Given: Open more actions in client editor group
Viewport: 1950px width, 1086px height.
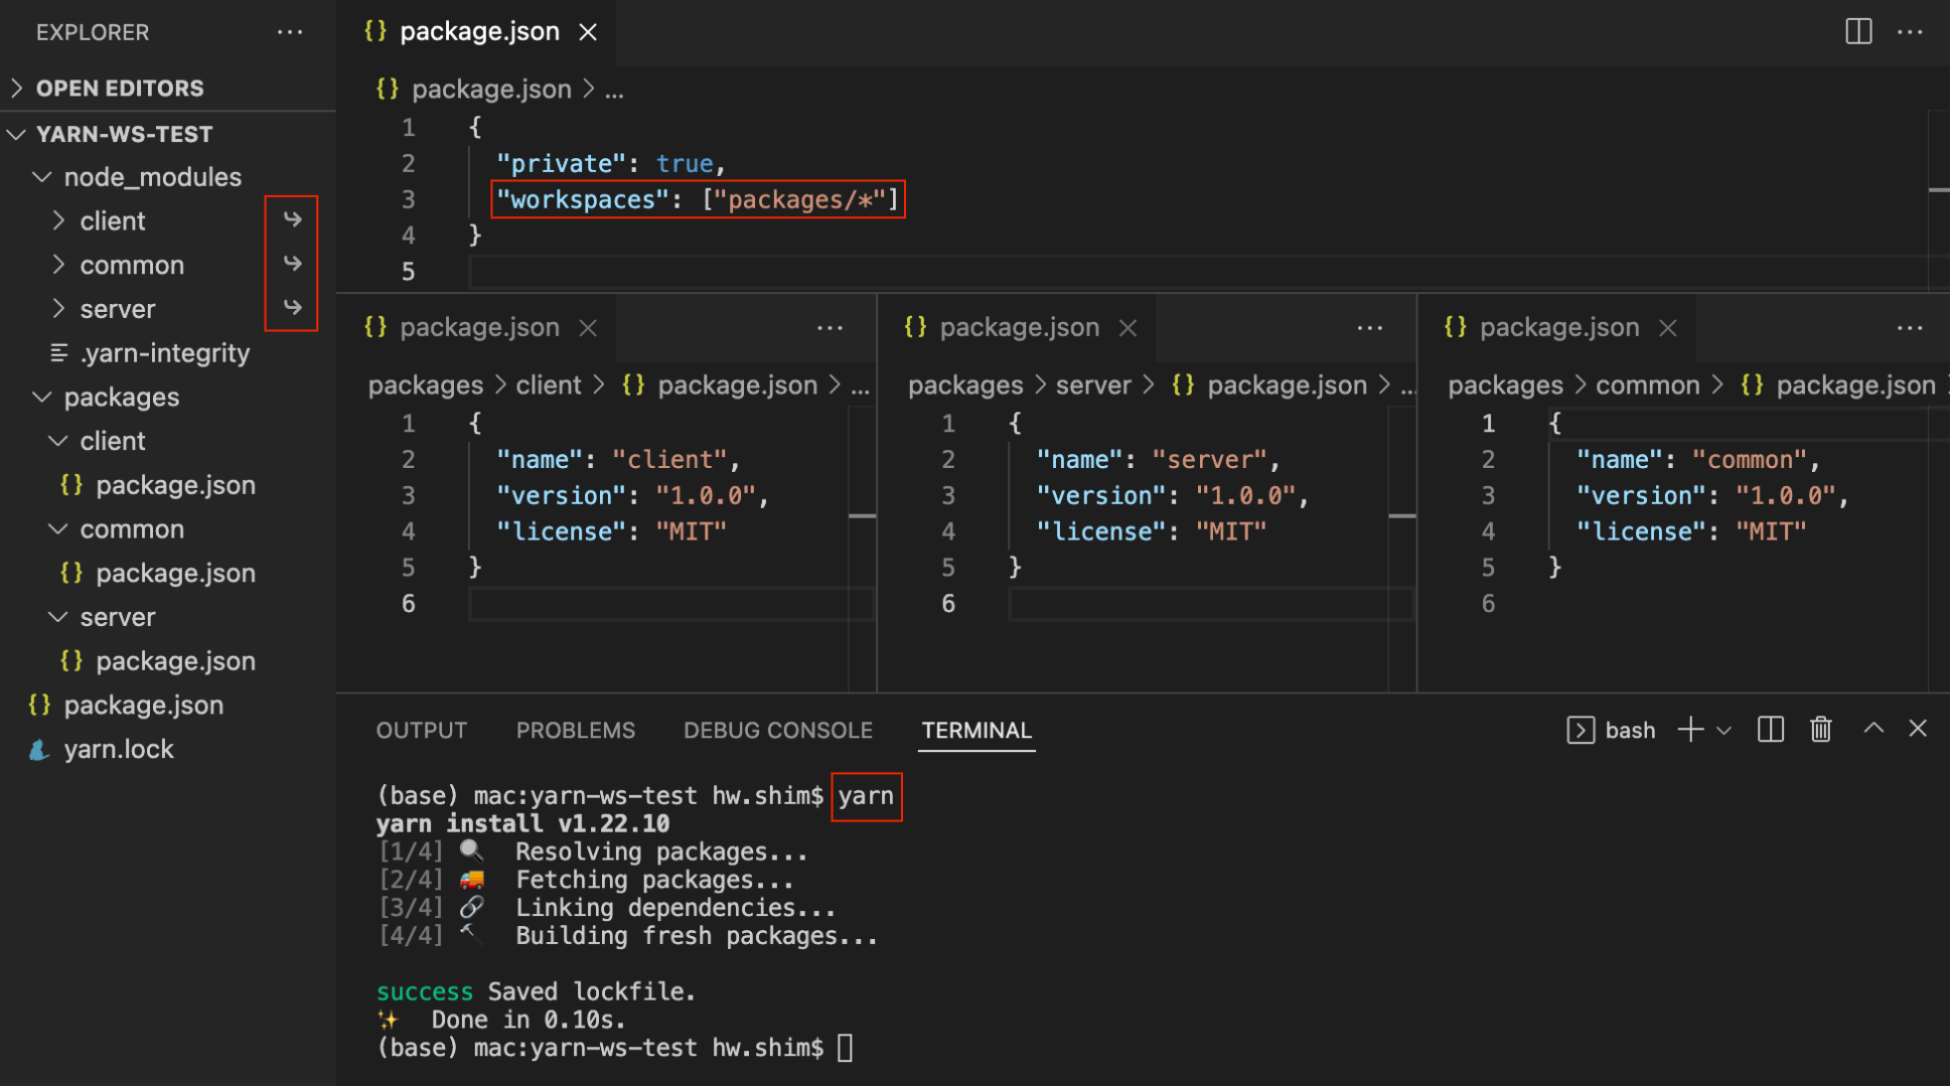Looking at the screenshot, I should (x=829, y=328).
